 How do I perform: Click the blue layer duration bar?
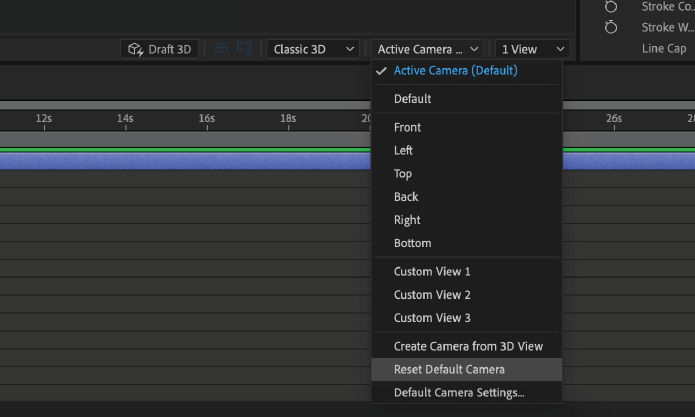pyautogui.click(x=185, y=161)
